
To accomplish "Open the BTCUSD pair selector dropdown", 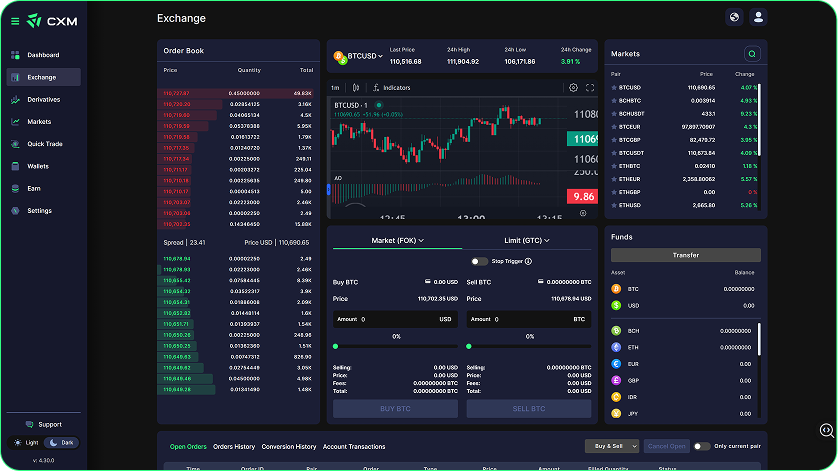I will pyautogui.click(x=359, y=56).
